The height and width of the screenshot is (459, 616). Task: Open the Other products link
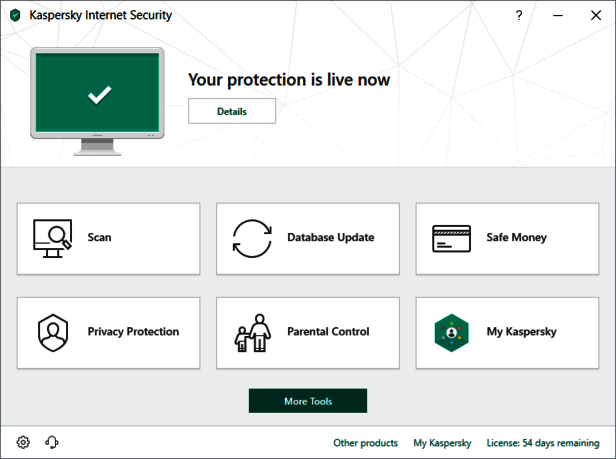[365, 442]
